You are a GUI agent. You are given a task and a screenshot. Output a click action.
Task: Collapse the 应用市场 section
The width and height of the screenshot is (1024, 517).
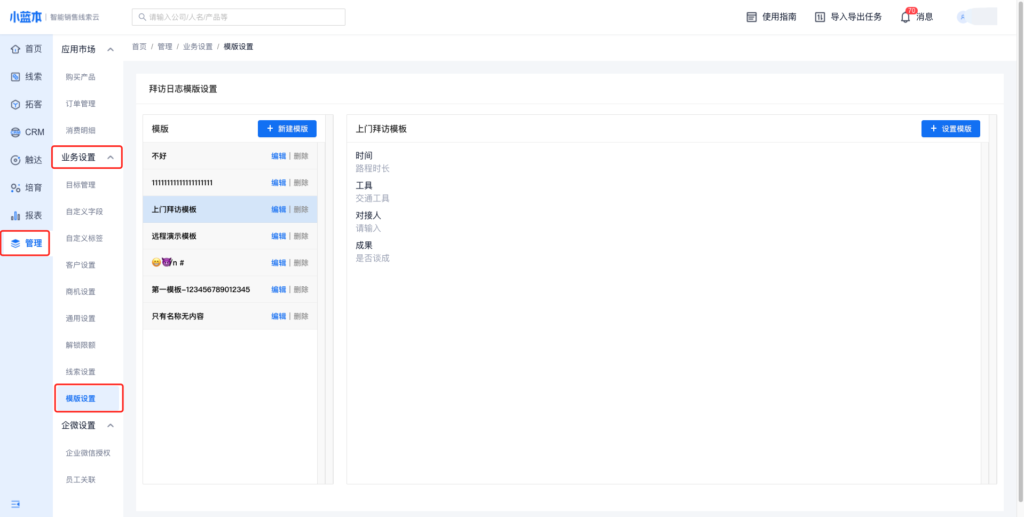(110, 49)
